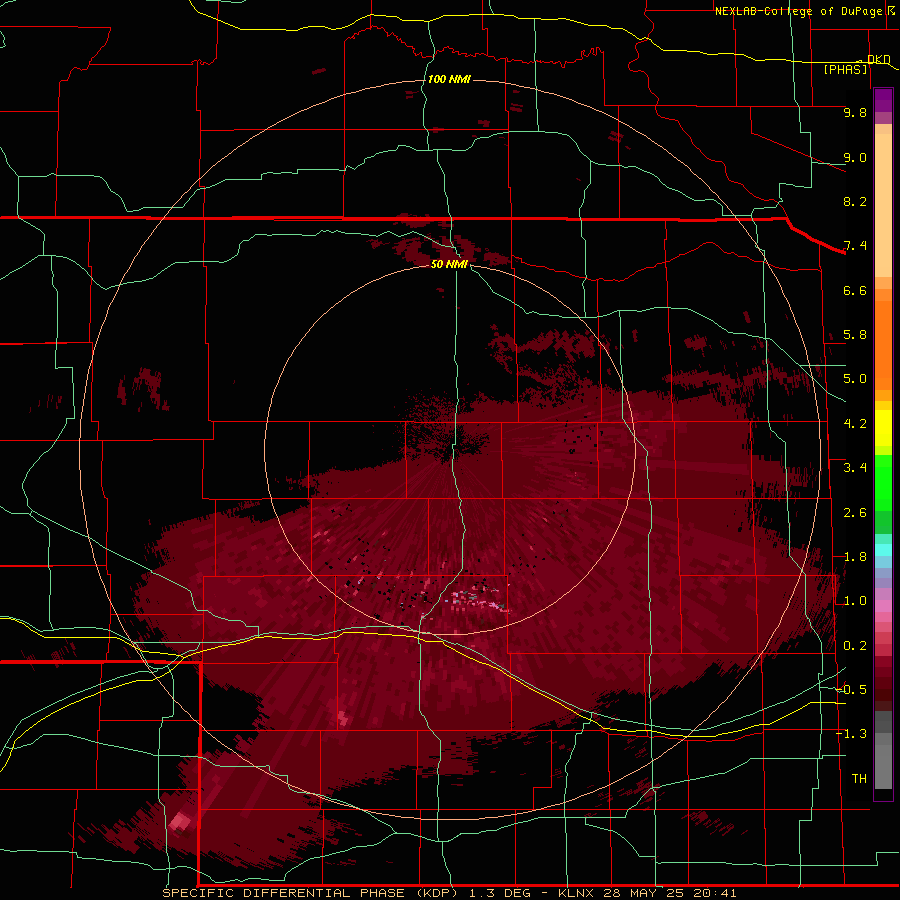Click the Specific Differential Phase (KDP) caption
Image resolution: width=900 pixels, height=900 pixels.
pos(310,893)
